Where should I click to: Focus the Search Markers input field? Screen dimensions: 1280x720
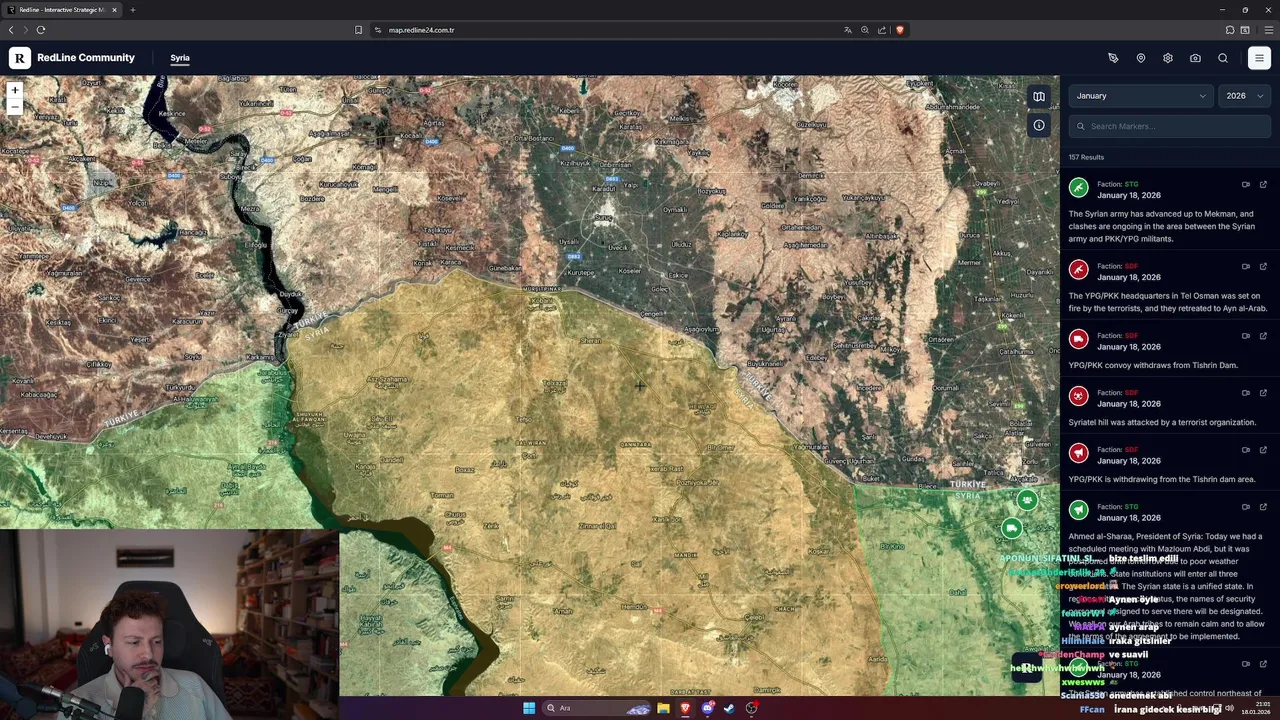1170,126
